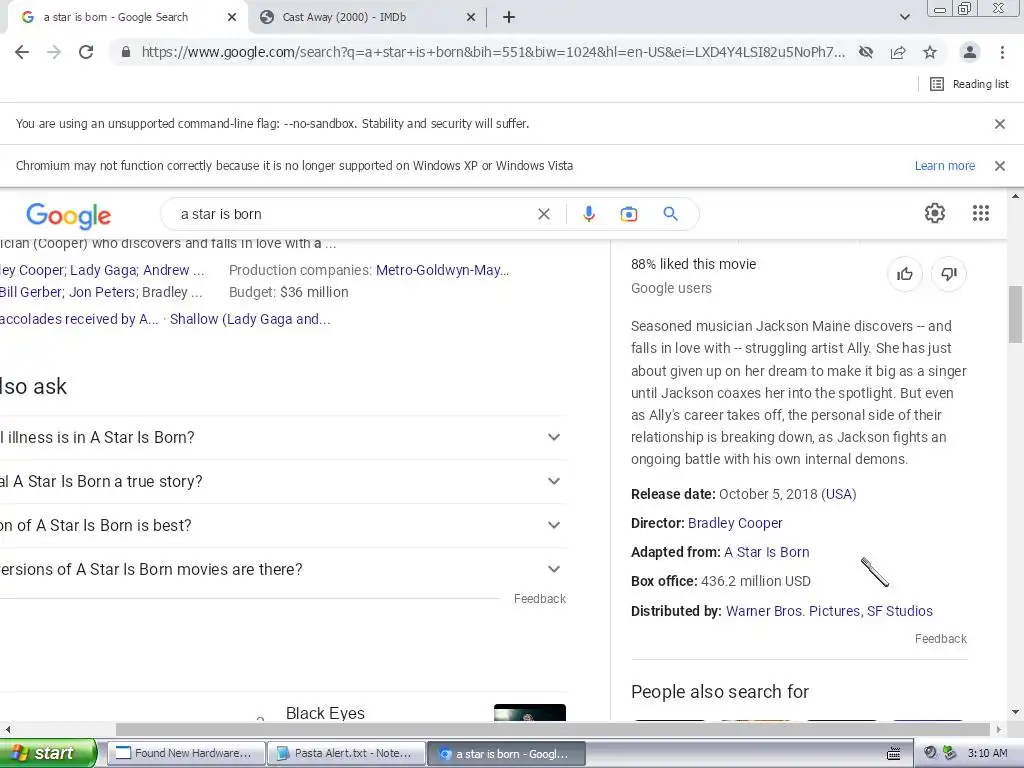Close the a star is born tab
The width and height of the screenshot is (1024, 768).
tap(232, 18)
